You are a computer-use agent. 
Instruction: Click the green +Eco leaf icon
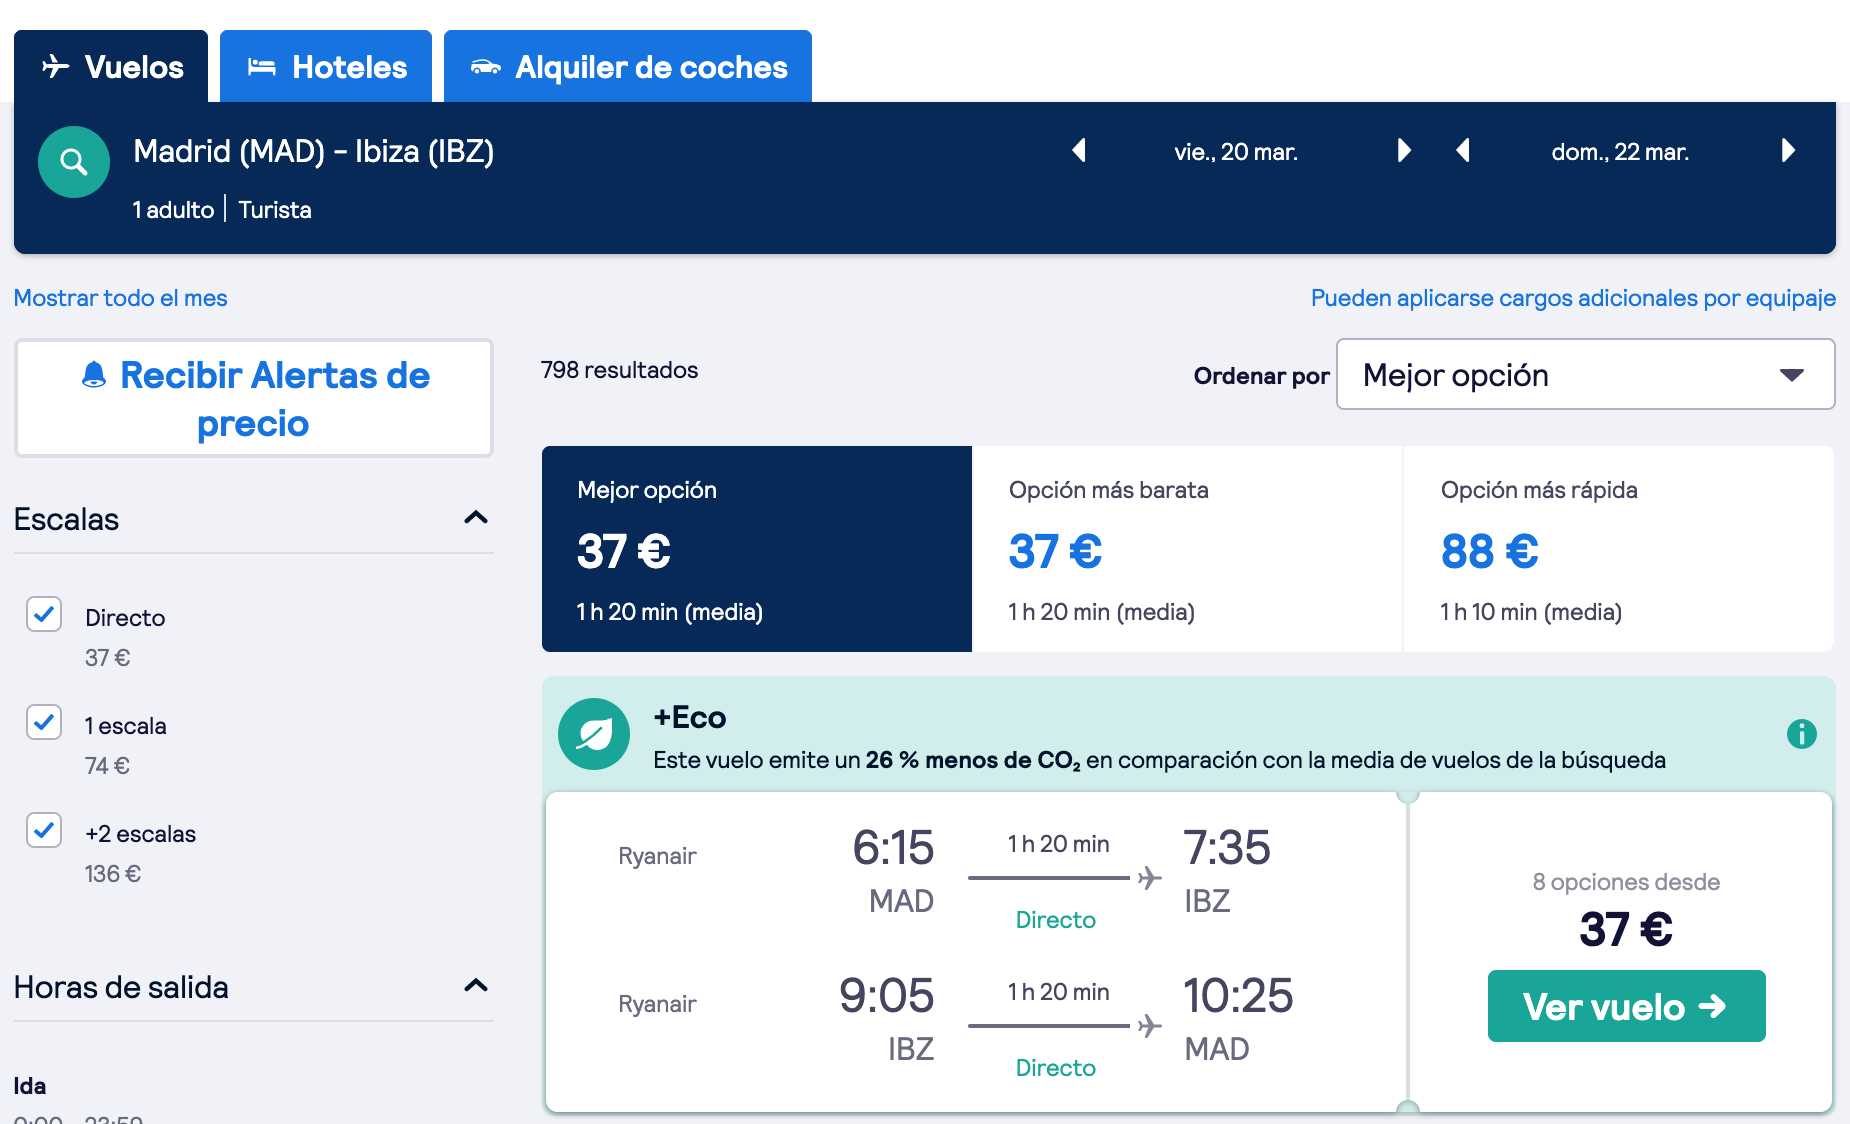(x=594, y=734)
